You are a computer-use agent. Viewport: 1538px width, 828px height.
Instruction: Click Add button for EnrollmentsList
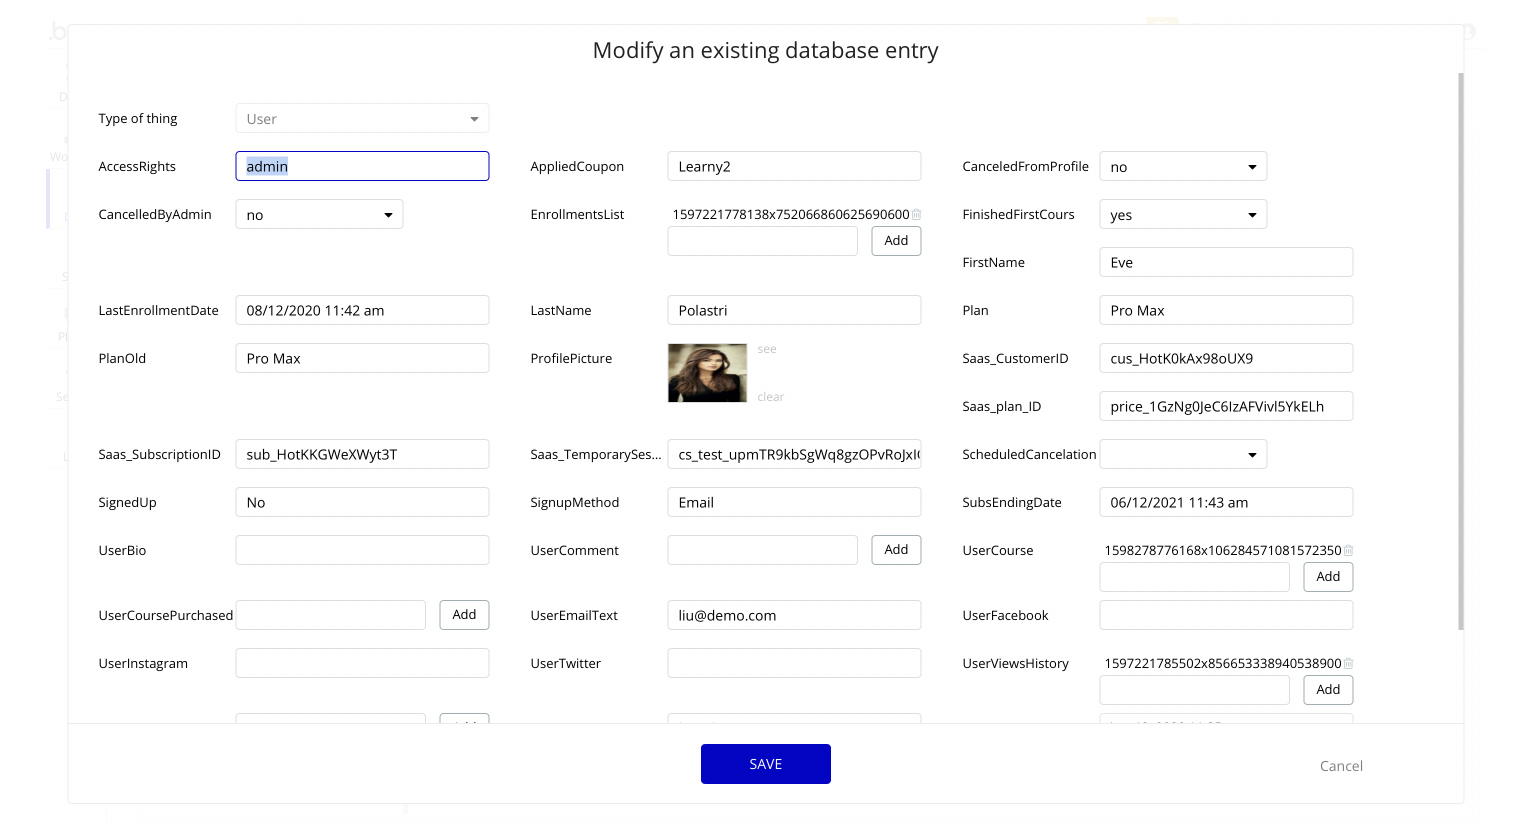896,241
